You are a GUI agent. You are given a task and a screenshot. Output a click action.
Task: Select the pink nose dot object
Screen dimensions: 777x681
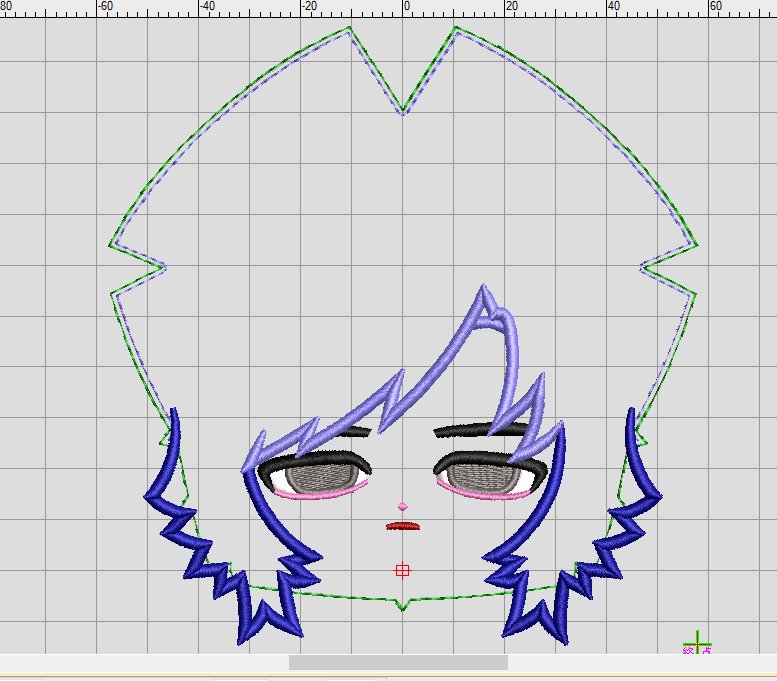(x=402, y=507)
